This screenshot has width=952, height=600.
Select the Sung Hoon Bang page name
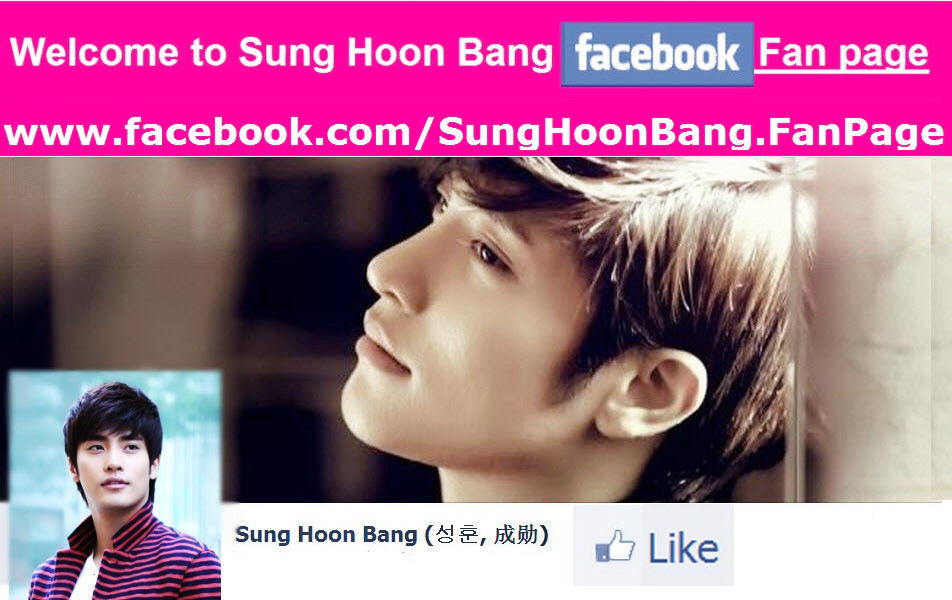coord(325,534)
